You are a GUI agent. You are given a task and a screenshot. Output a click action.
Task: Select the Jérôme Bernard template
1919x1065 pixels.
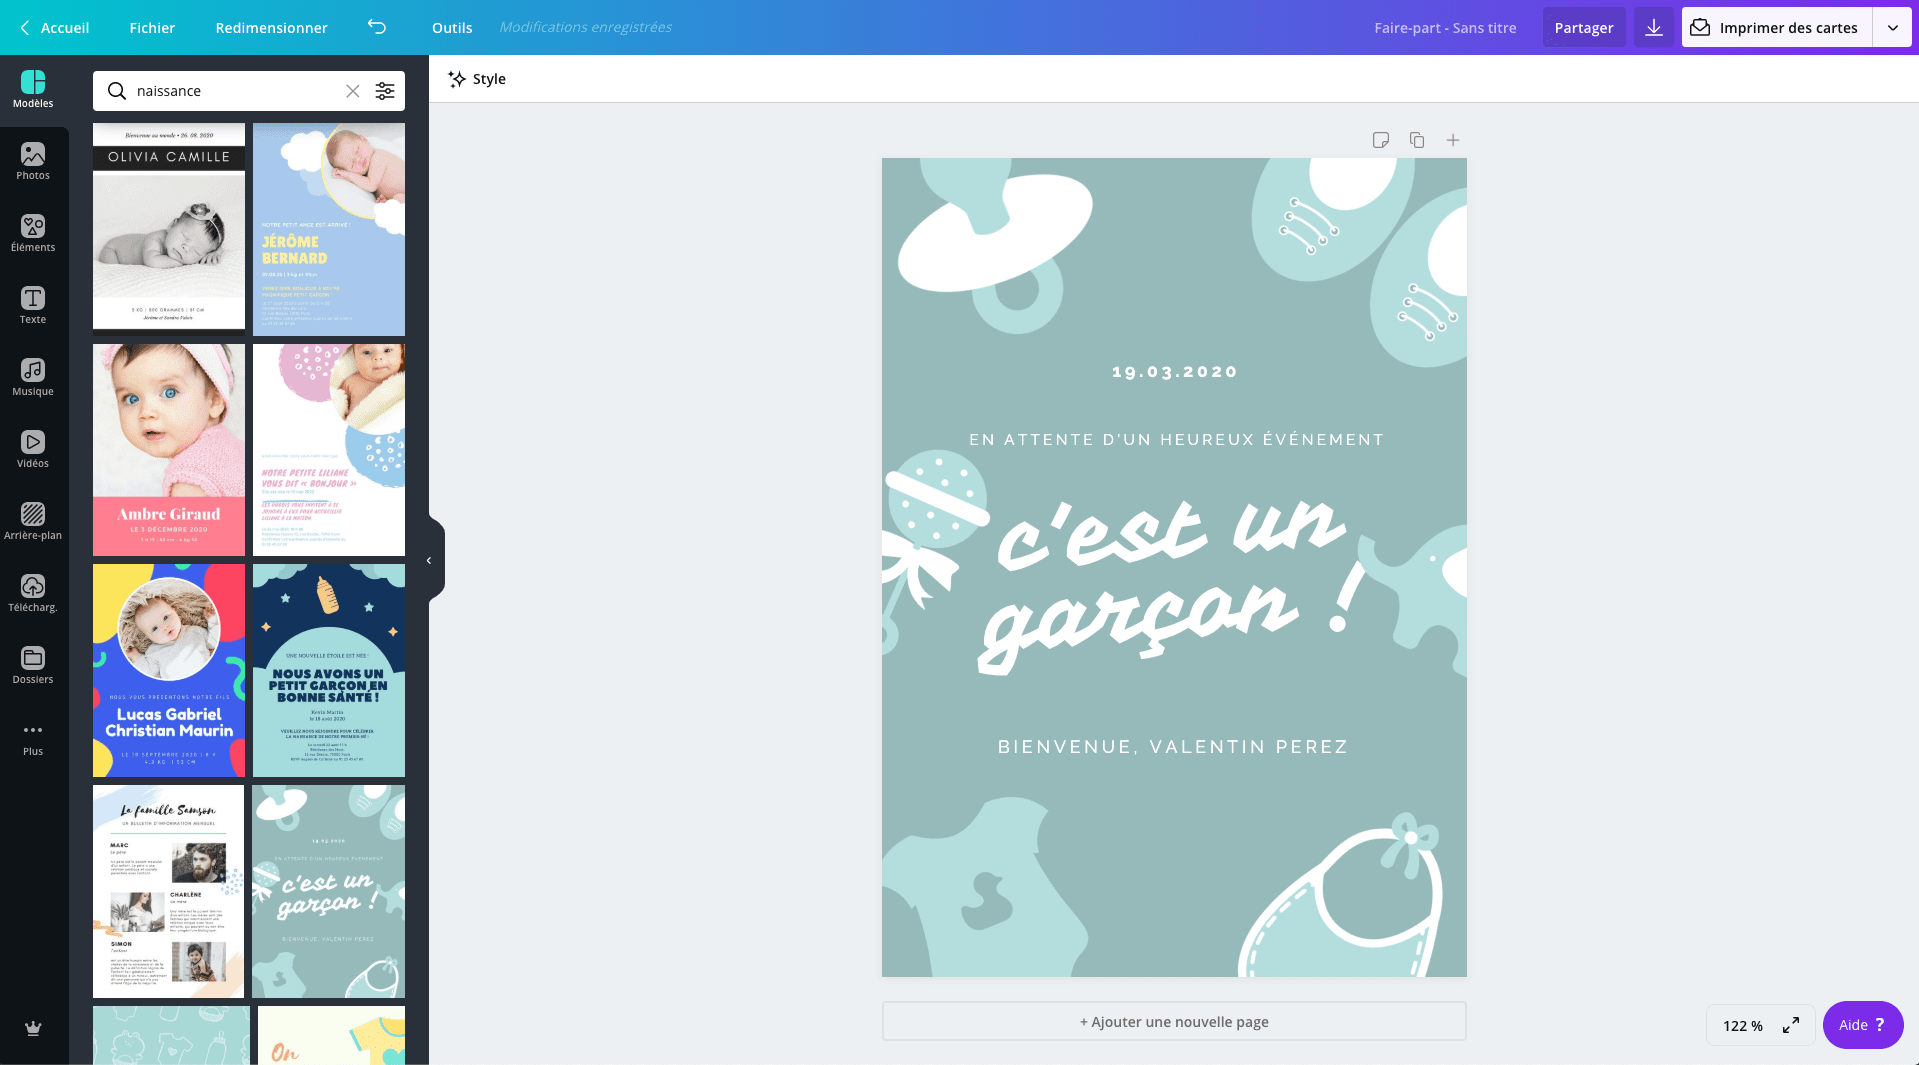pyautogui.click(x=329, y=229)
